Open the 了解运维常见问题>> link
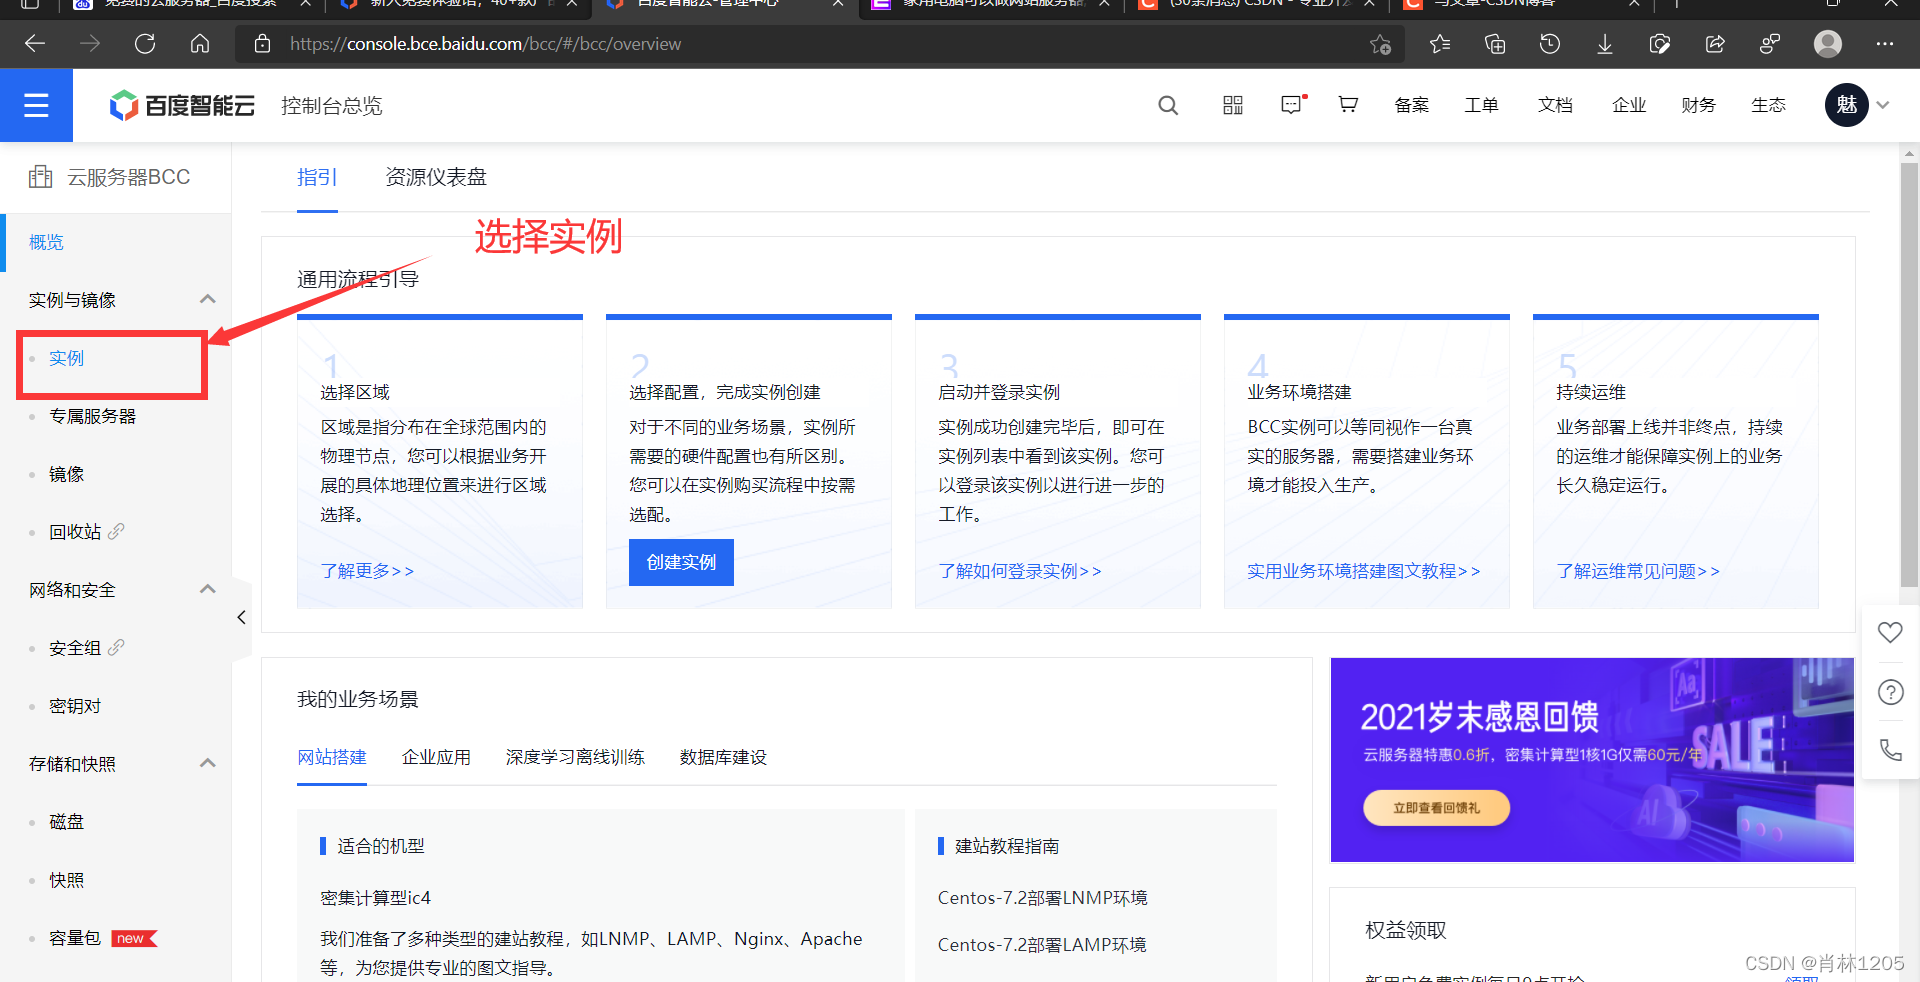This screenshot has width=1920, height=982. 1638,571
